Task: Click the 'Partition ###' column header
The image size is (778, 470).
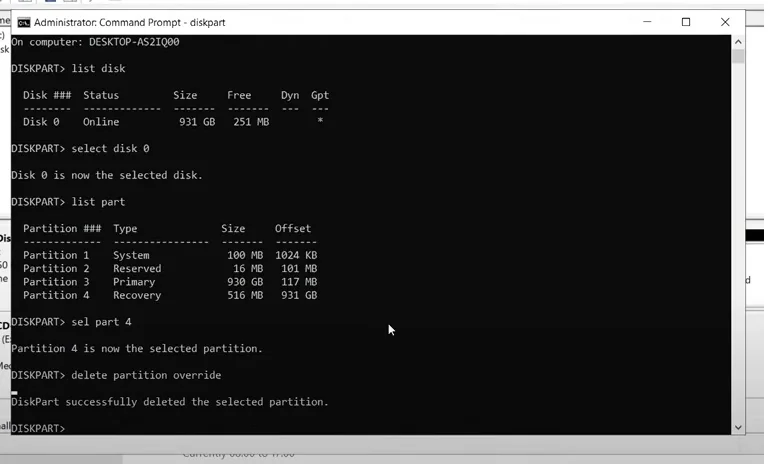Action: (x=62, y=229)
